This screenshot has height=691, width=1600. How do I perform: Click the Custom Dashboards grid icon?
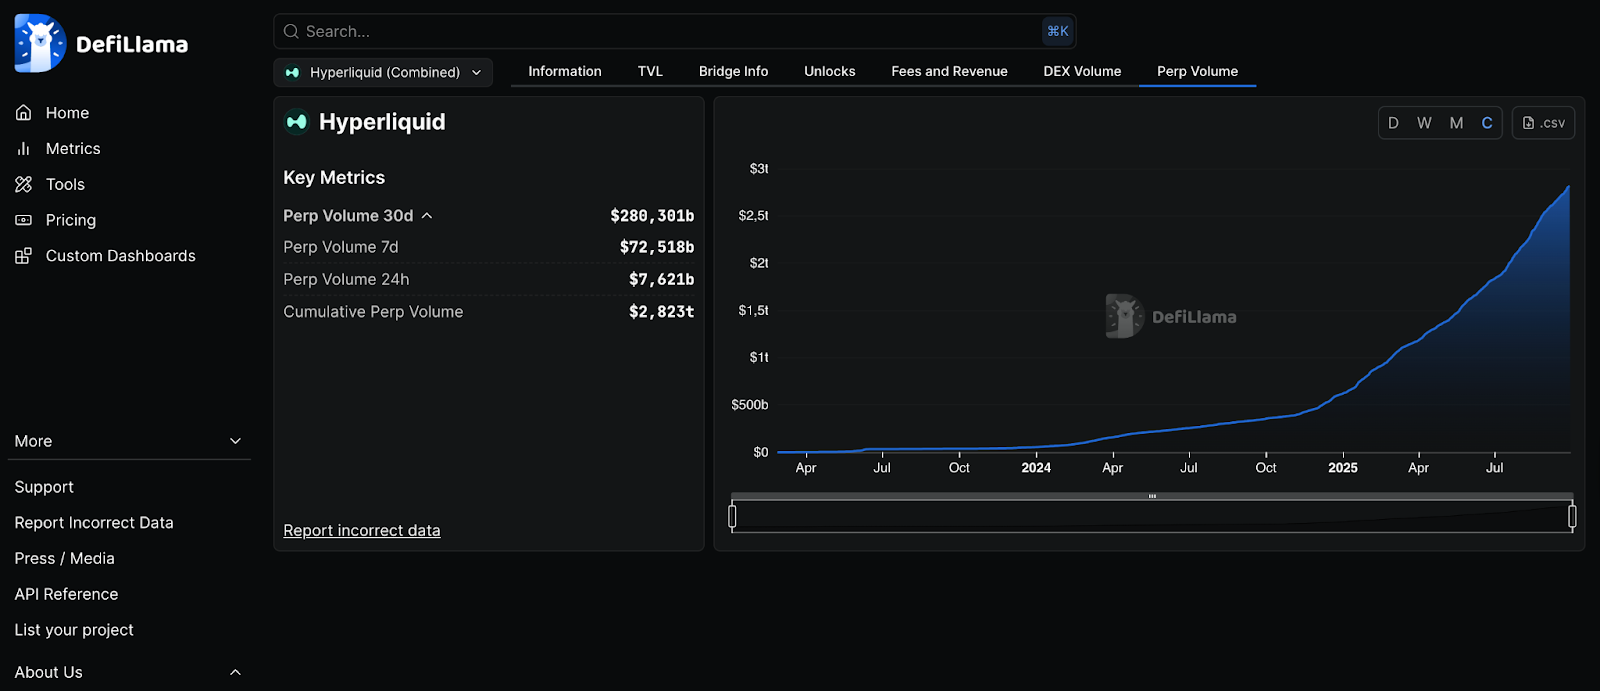(24, 256)
